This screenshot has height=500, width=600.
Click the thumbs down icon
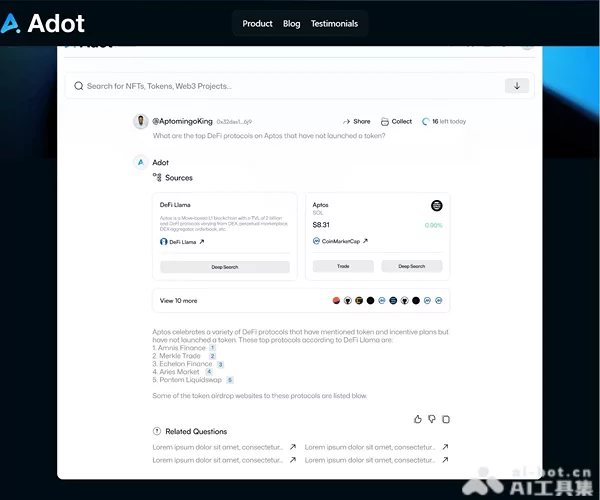click(432, 419)
